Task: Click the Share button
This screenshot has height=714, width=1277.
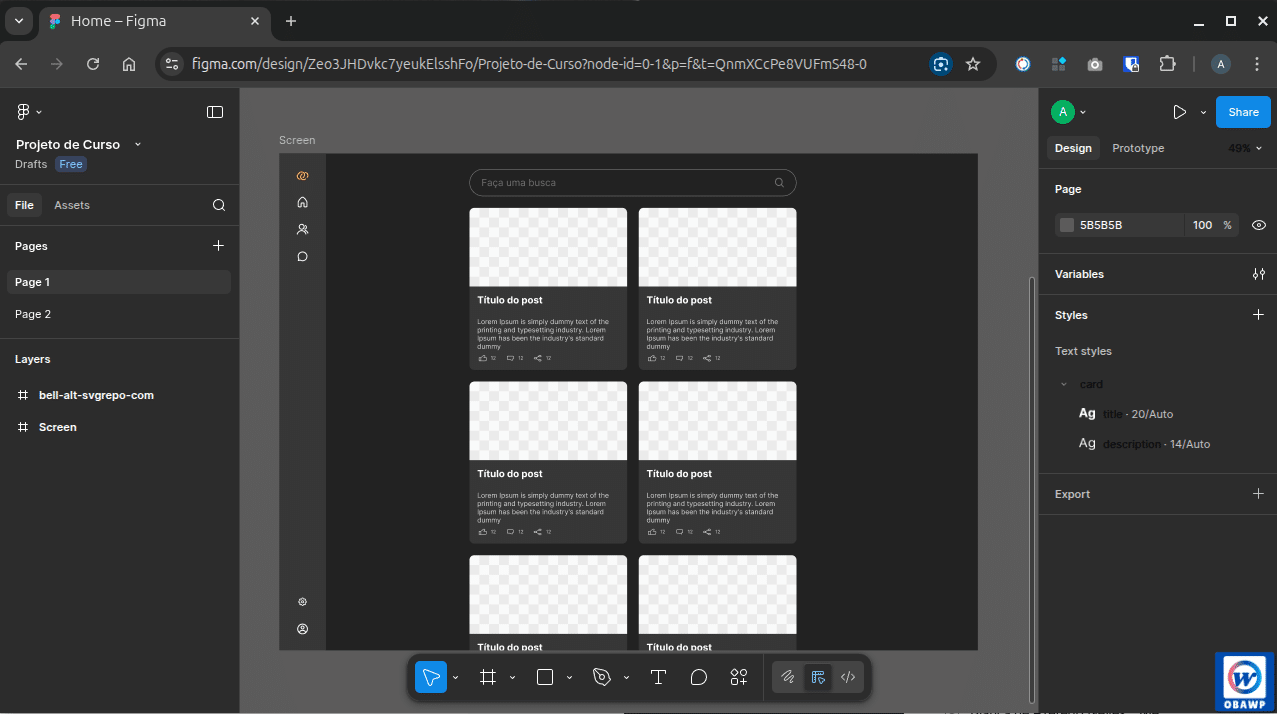Action: pos(1242,112)
